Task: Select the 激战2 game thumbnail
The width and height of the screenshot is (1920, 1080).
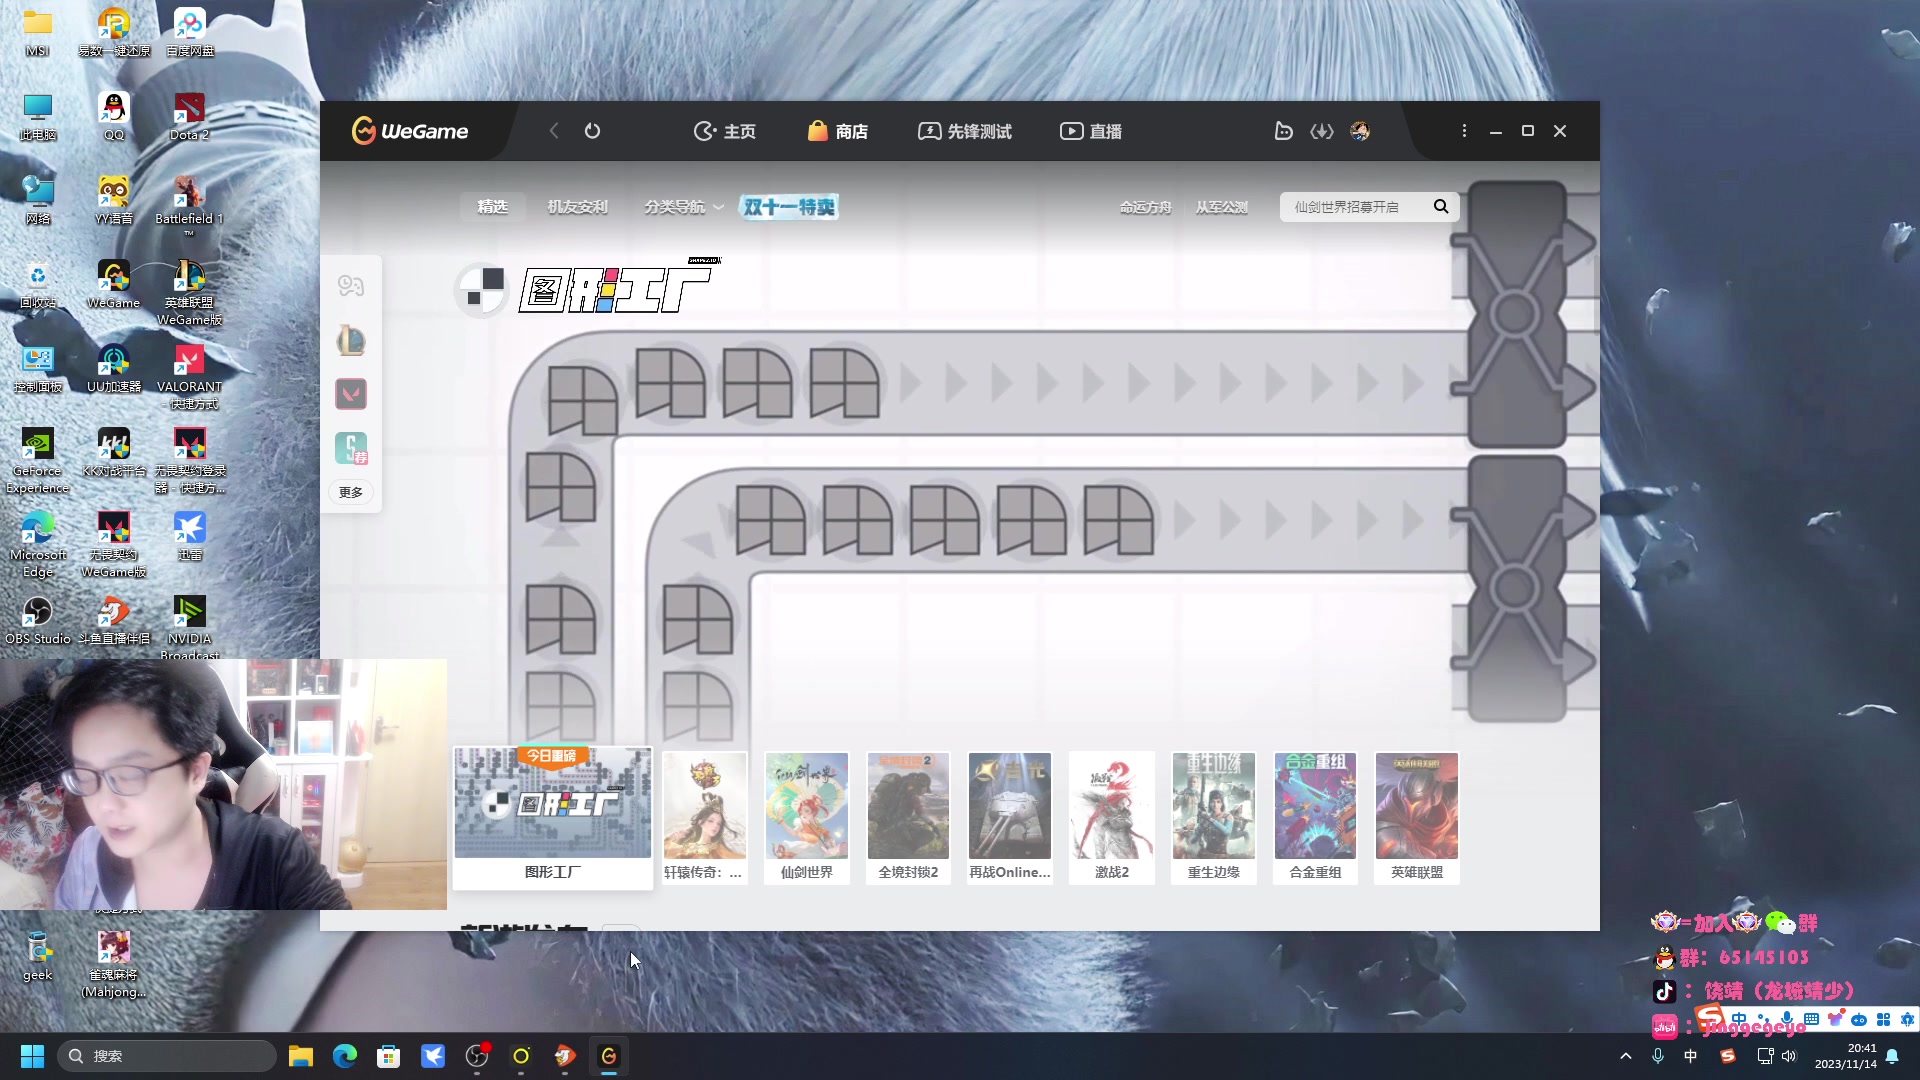Action: click(1112, 817)
